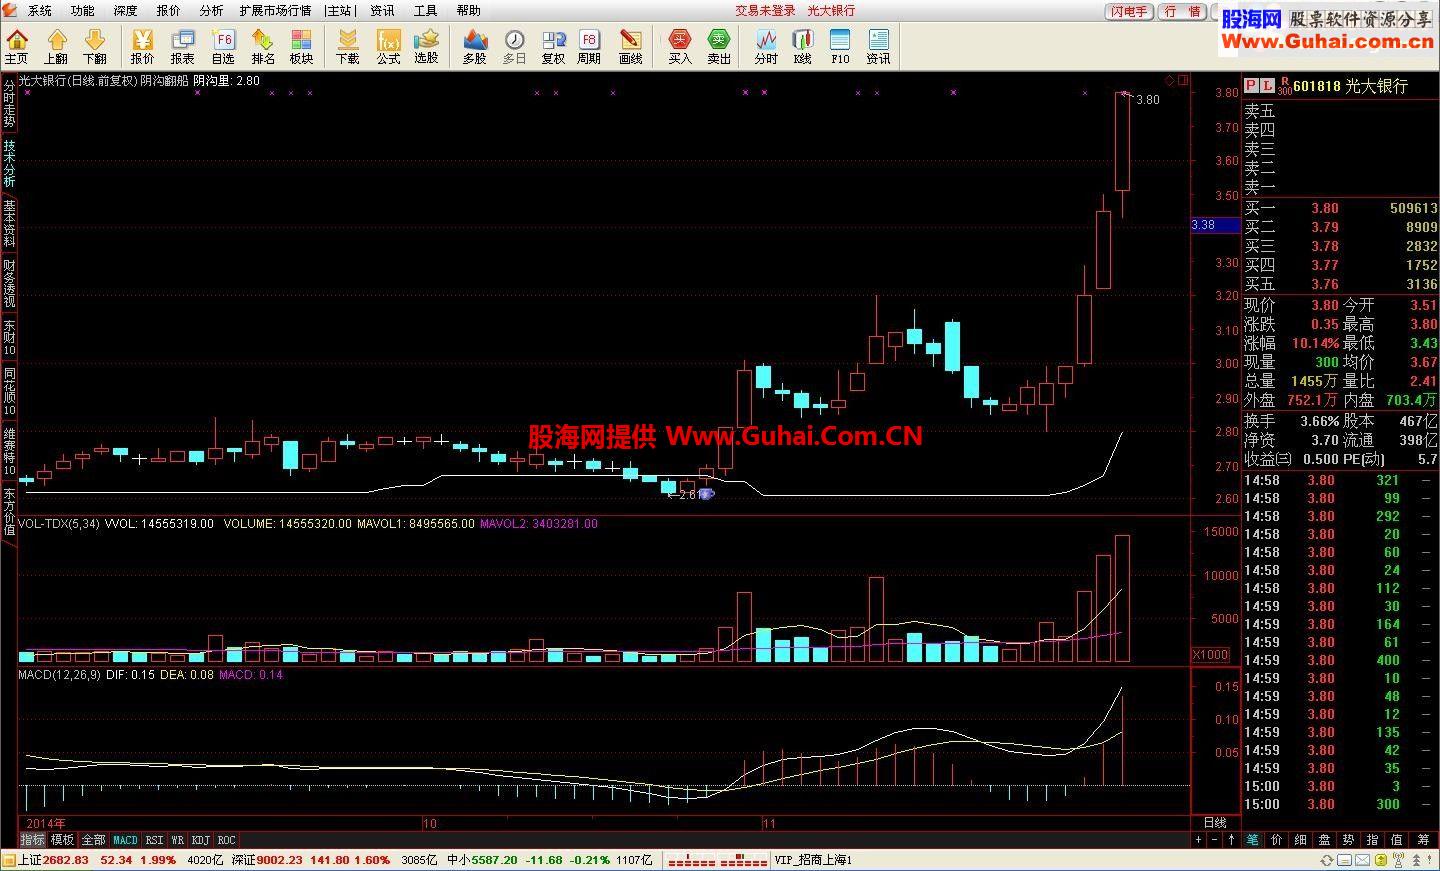This screenshot has width=1440, height=871.
Task: Select the 价 price distribution tab
Action: (1277, 840)
